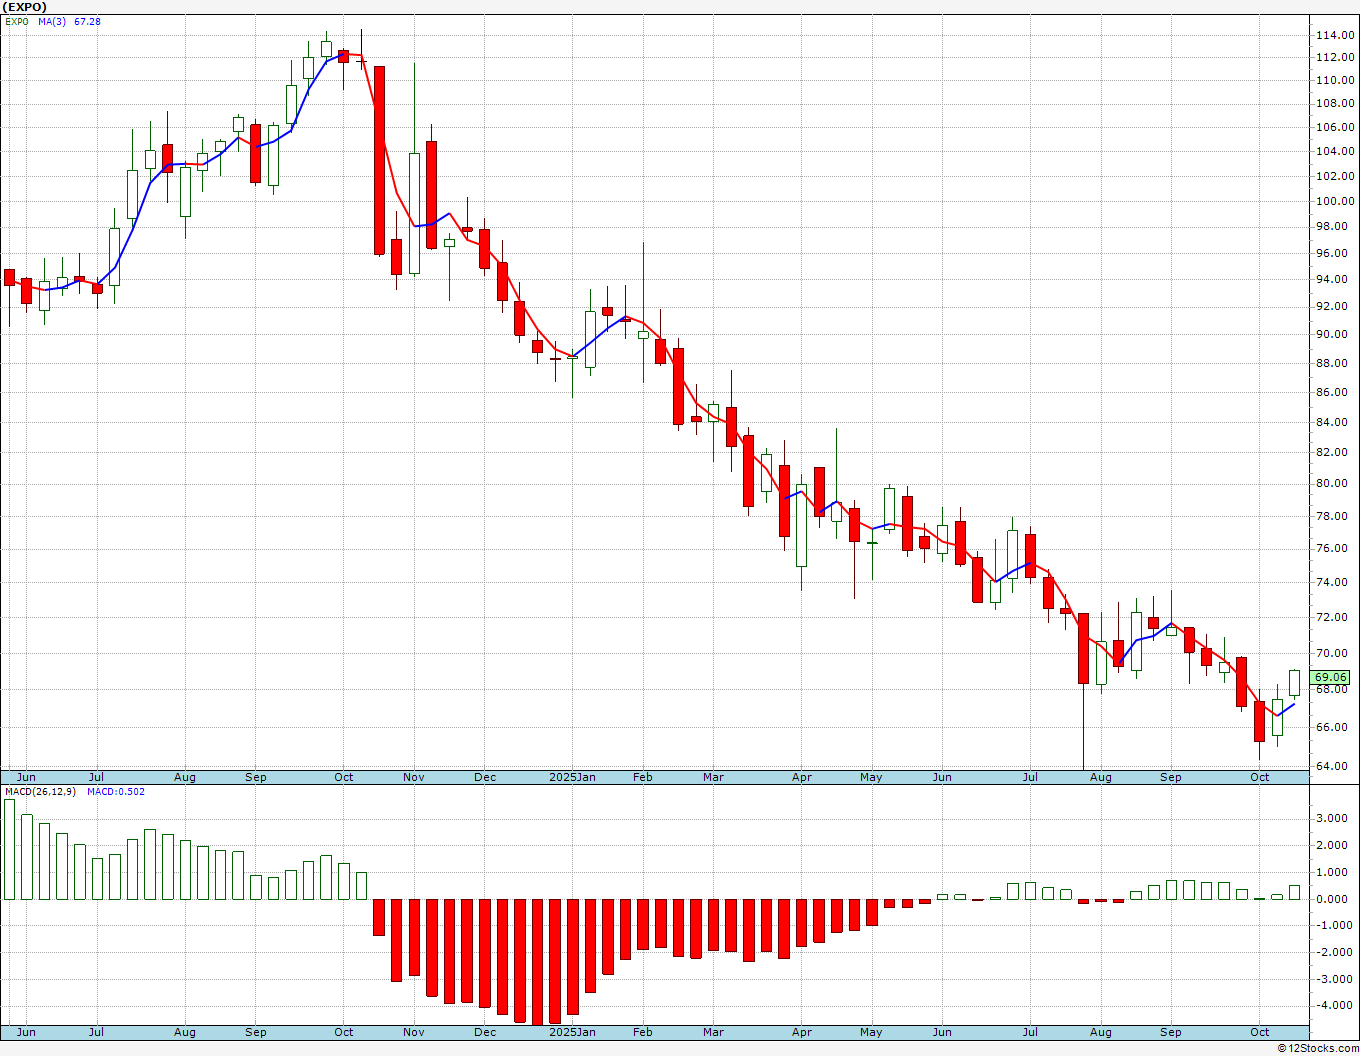This screenshot has width=1360, height=1056.
Task: Select the 114.00 price axis label
Action: coord(1335,35)
